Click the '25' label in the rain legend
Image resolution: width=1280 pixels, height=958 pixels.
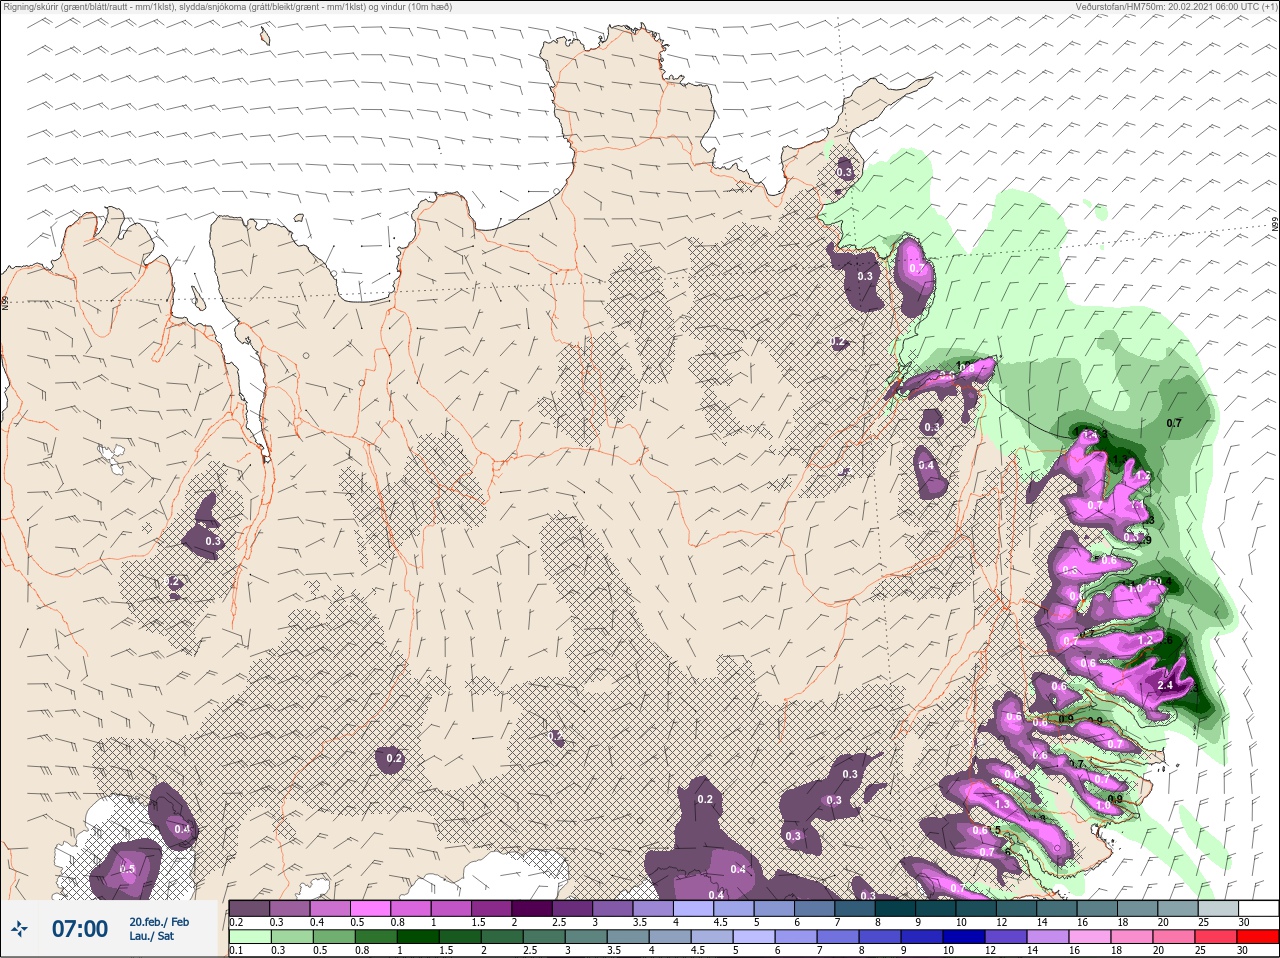point(1202,950)
